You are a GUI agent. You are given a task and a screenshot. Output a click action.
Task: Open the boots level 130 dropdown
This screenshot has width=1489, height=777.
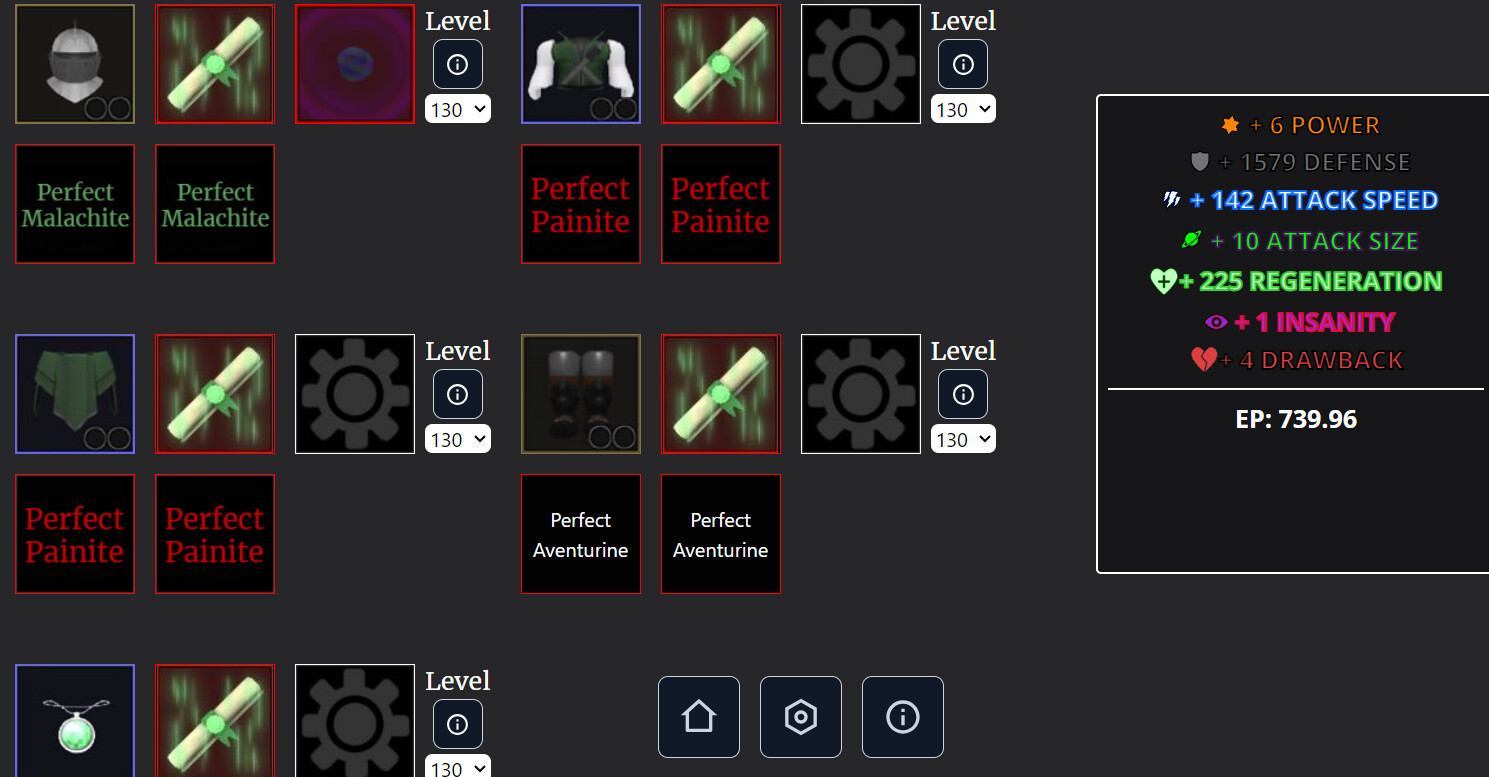(x=964, y=439)
